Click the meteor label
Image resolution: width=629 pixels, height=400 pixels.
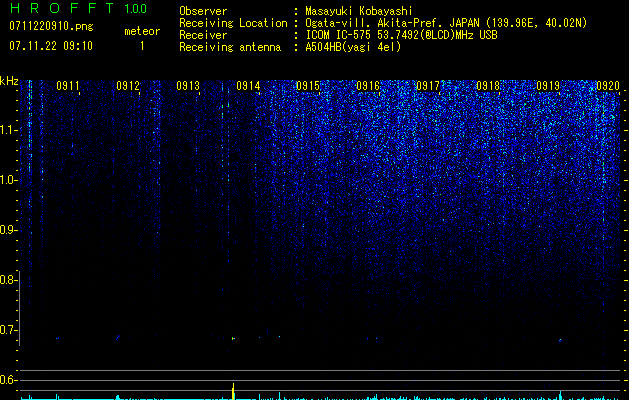142,31
